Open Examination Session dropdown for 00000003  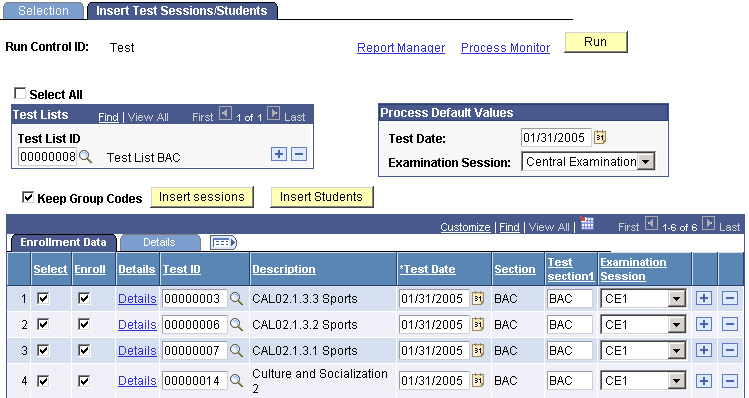pos(676,299)
